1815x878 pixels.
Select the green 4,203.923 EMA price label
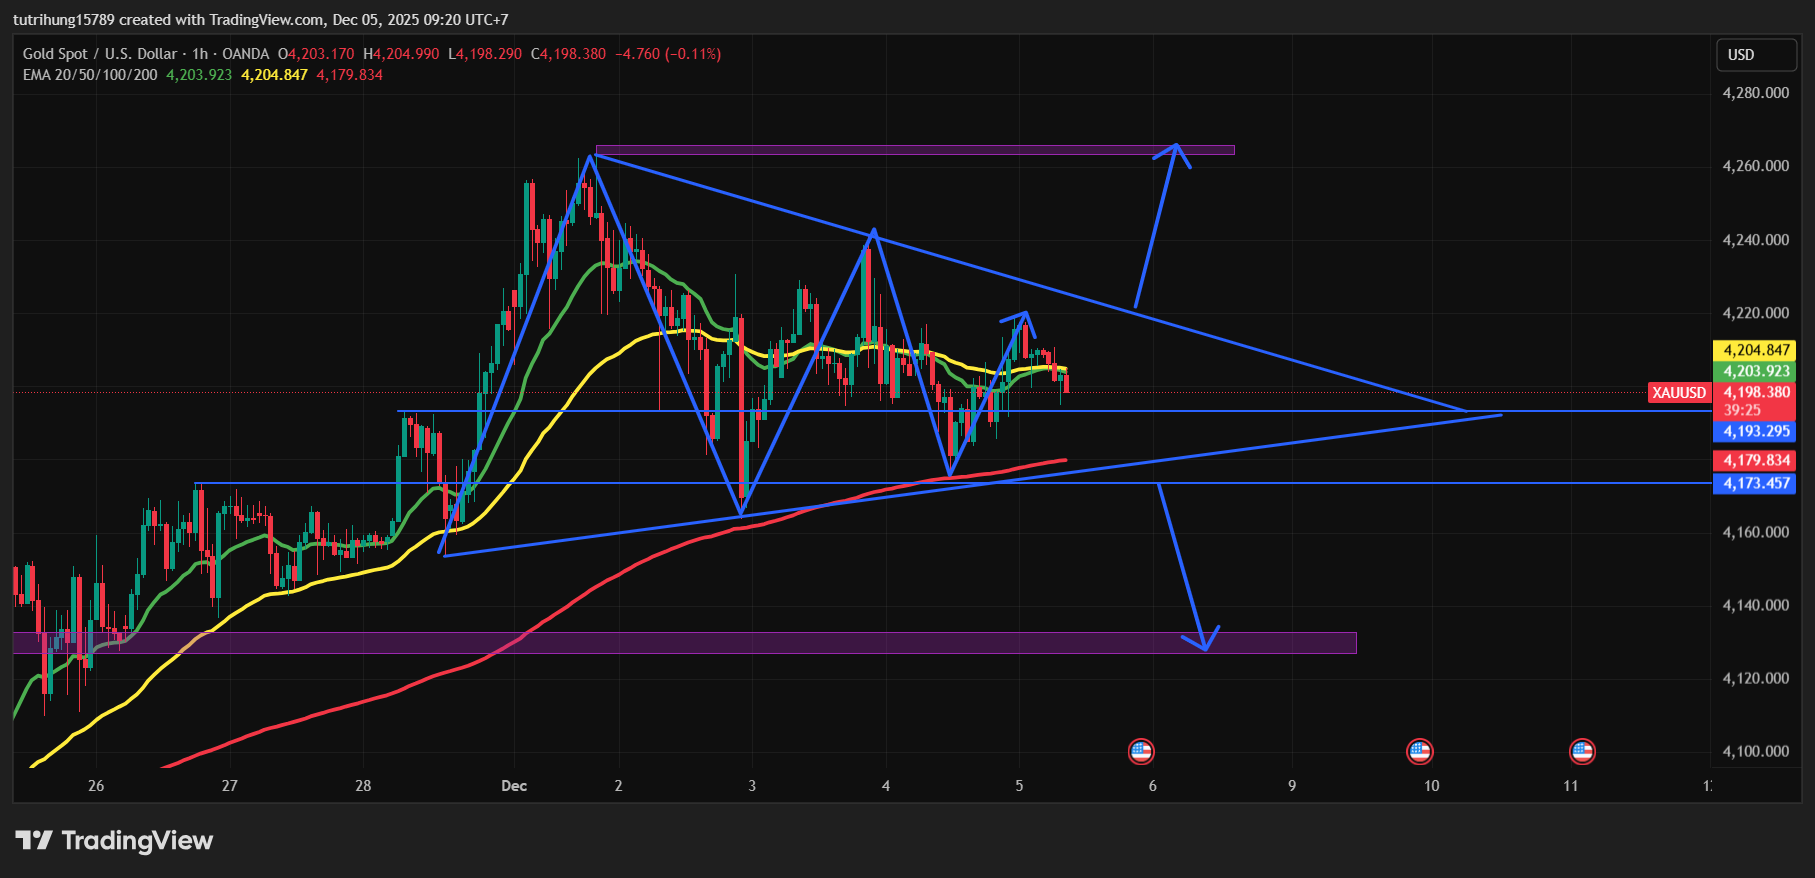[1755, 371]
